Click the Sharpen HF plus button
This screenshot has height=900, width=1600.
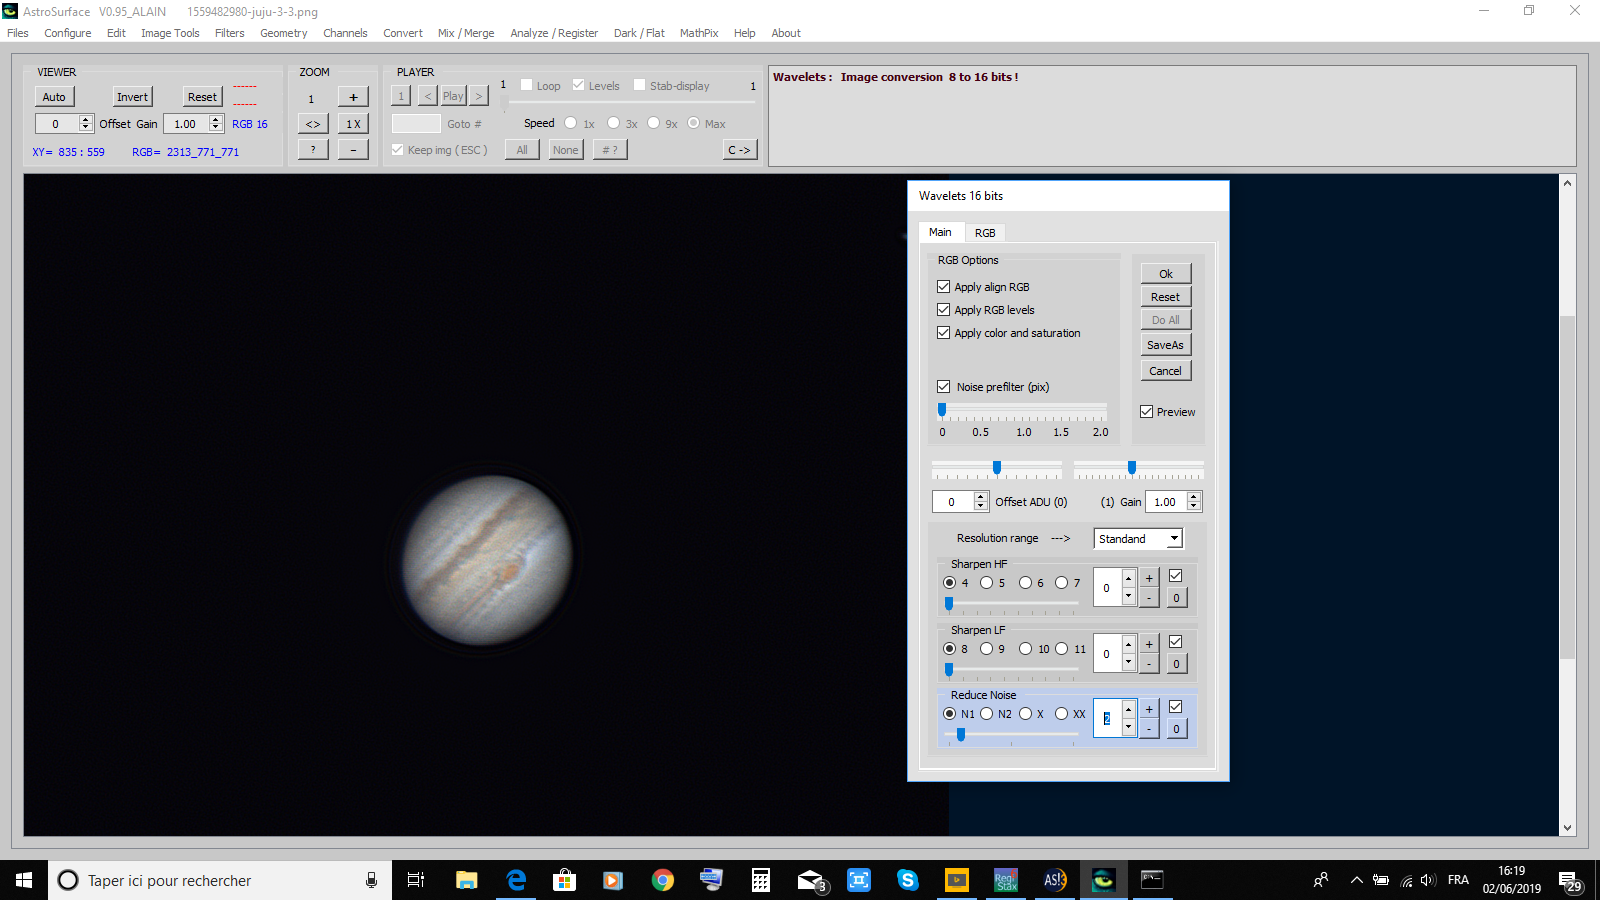(1149, 578)
